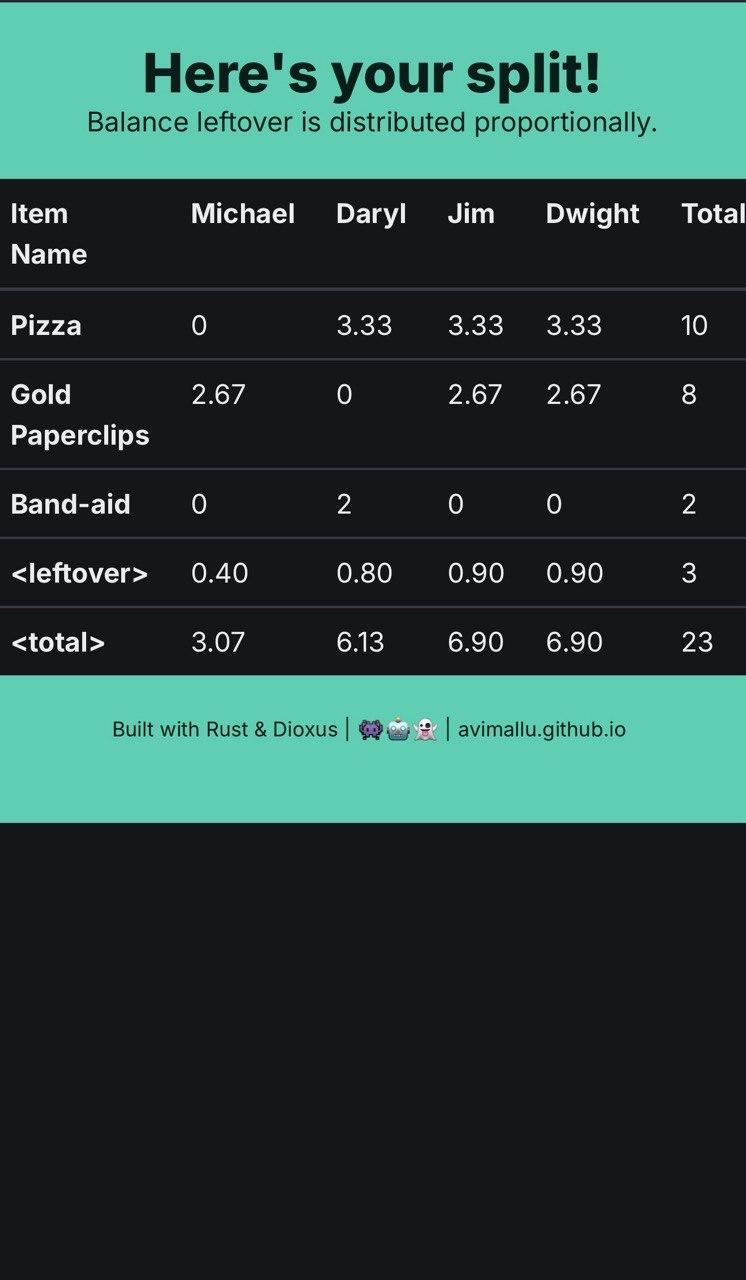The height and width of the screenshot is (1280, 746).
Task: Click the ghost emoji in footer
Action: pos(425,730)
